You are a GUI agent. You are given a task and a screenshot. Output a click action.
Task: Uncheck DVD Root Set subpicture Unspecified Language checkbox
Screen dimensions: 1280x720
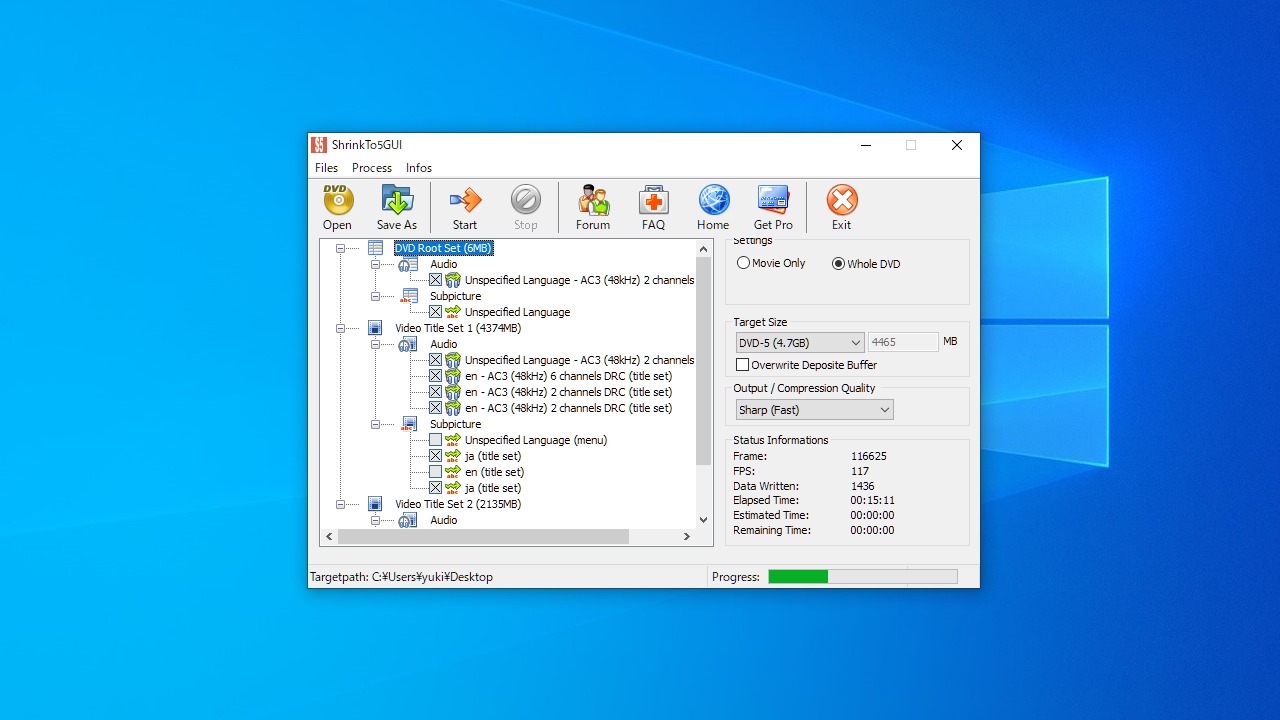click(x=435, y=312)
